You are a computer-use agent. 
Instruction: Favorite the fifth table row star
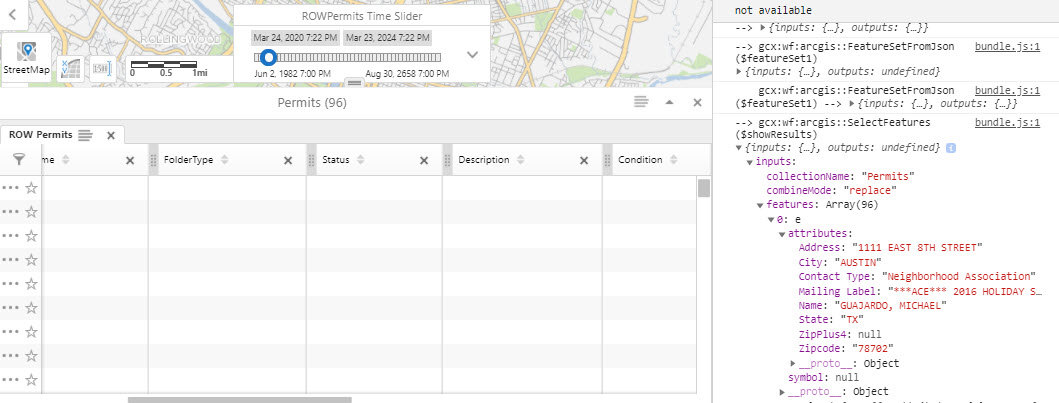point(31,284)
